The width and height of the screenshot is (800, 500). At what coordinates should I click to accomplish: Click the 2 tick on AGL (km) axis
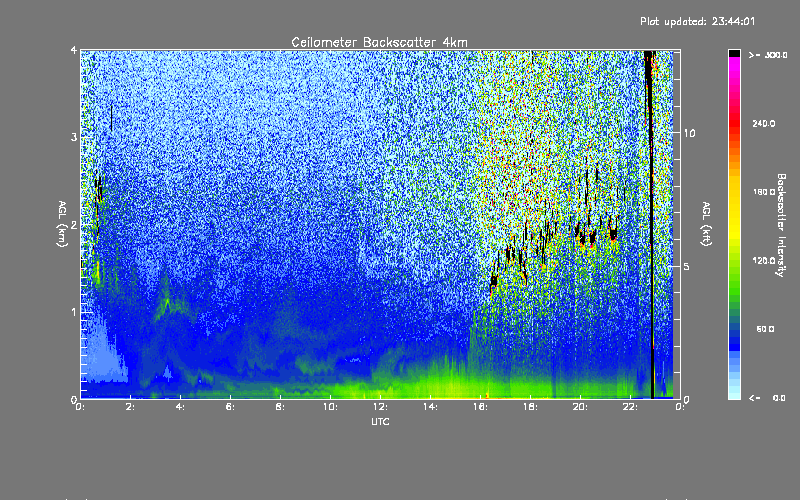(x=74, y=225)
